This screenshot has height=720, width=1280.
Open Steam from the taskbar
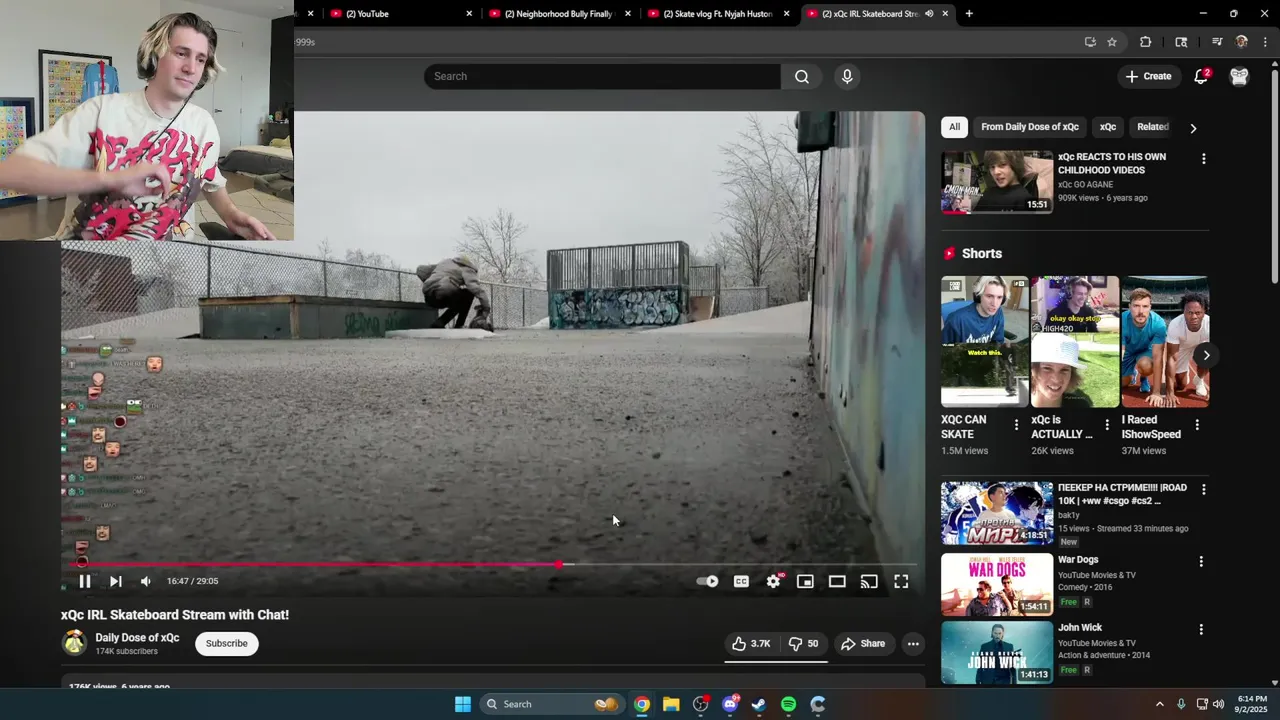click(x=759, y=704)
